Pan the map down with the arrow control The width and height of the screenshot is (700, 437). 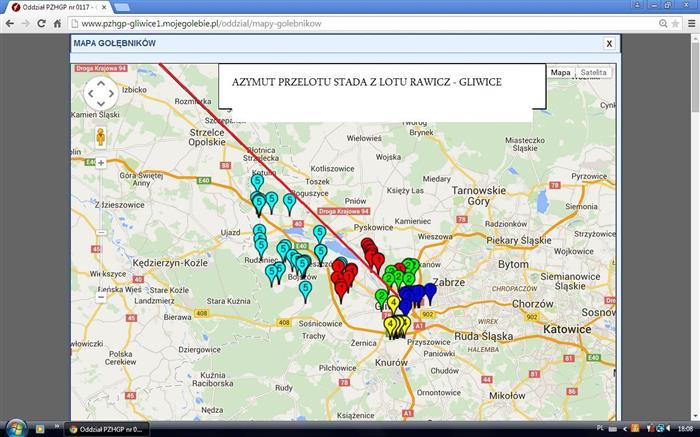tap(100, 107)
